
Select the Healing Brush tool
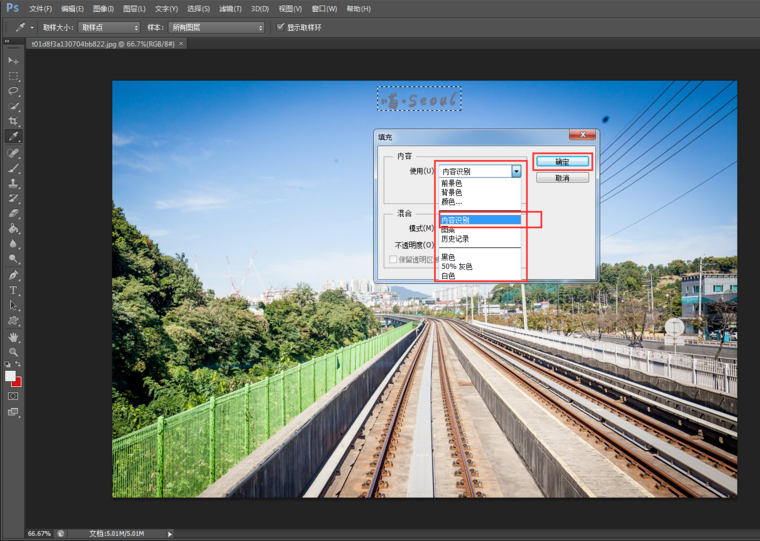[13, 153]
